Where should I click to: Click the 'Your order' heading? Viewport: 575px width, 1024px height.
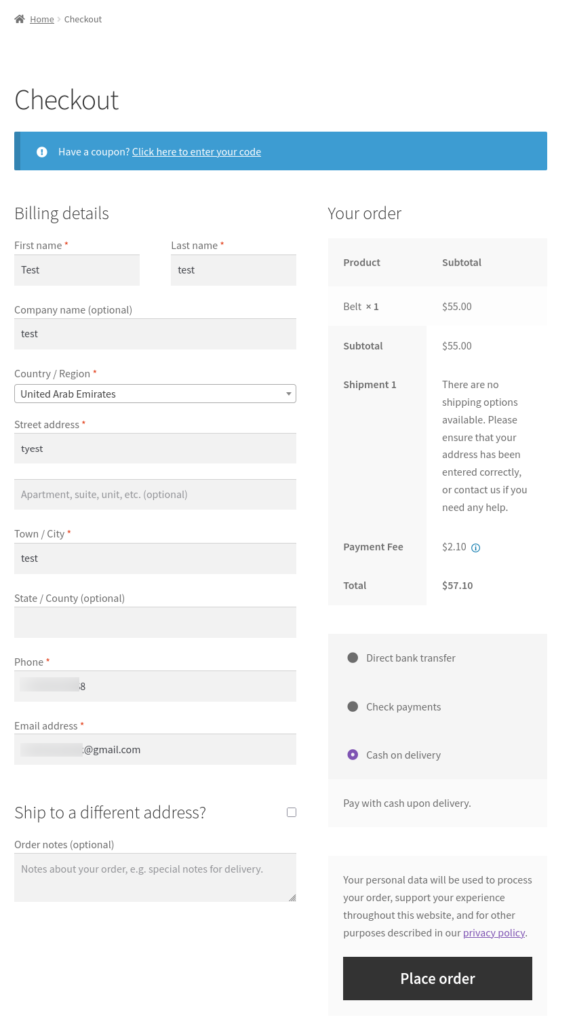click(x=365, y=213)
